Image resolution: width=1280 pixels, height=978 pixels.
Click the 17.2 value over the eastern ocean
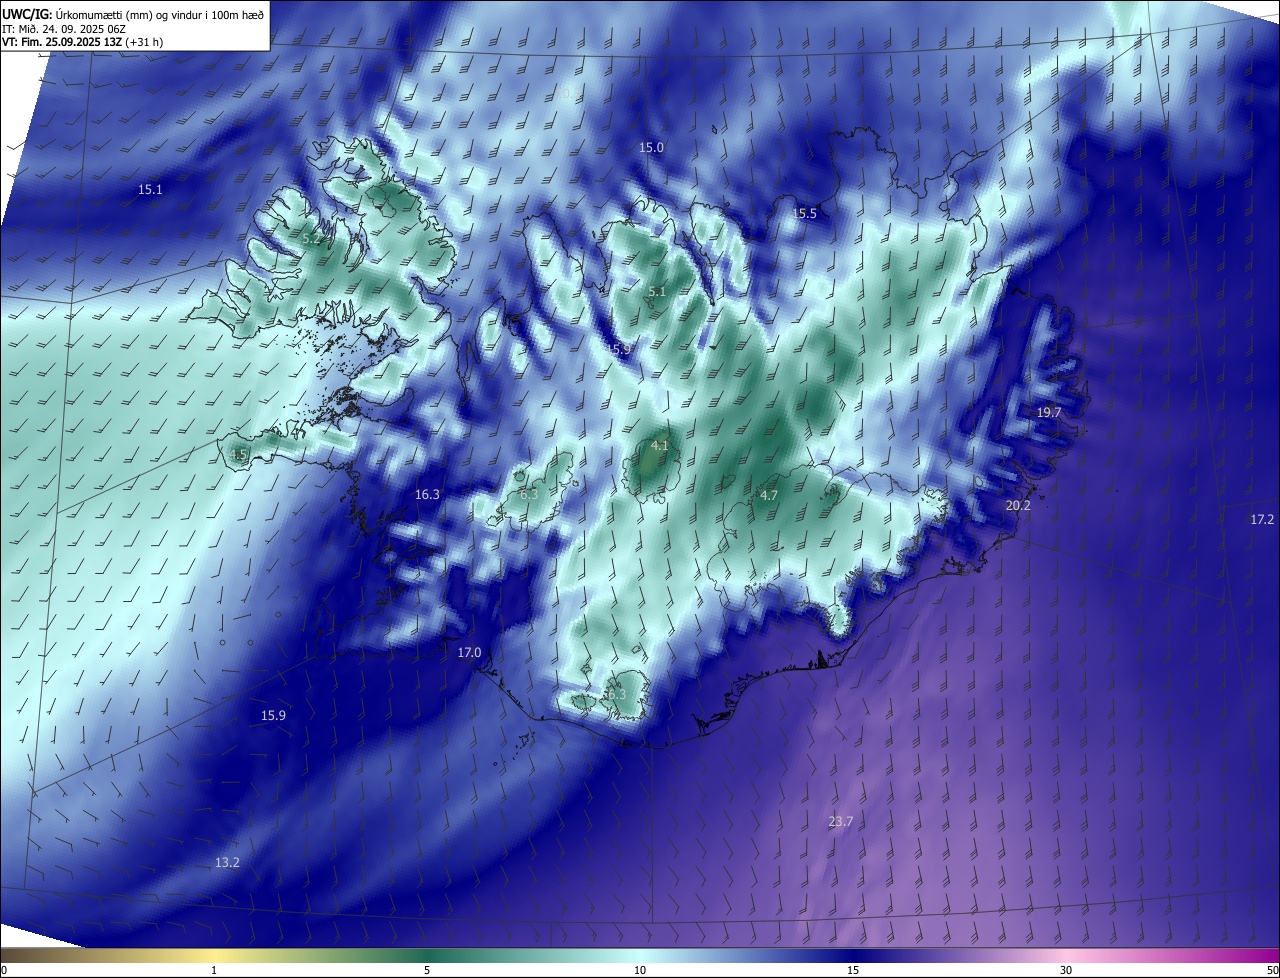coord(1262,519)
